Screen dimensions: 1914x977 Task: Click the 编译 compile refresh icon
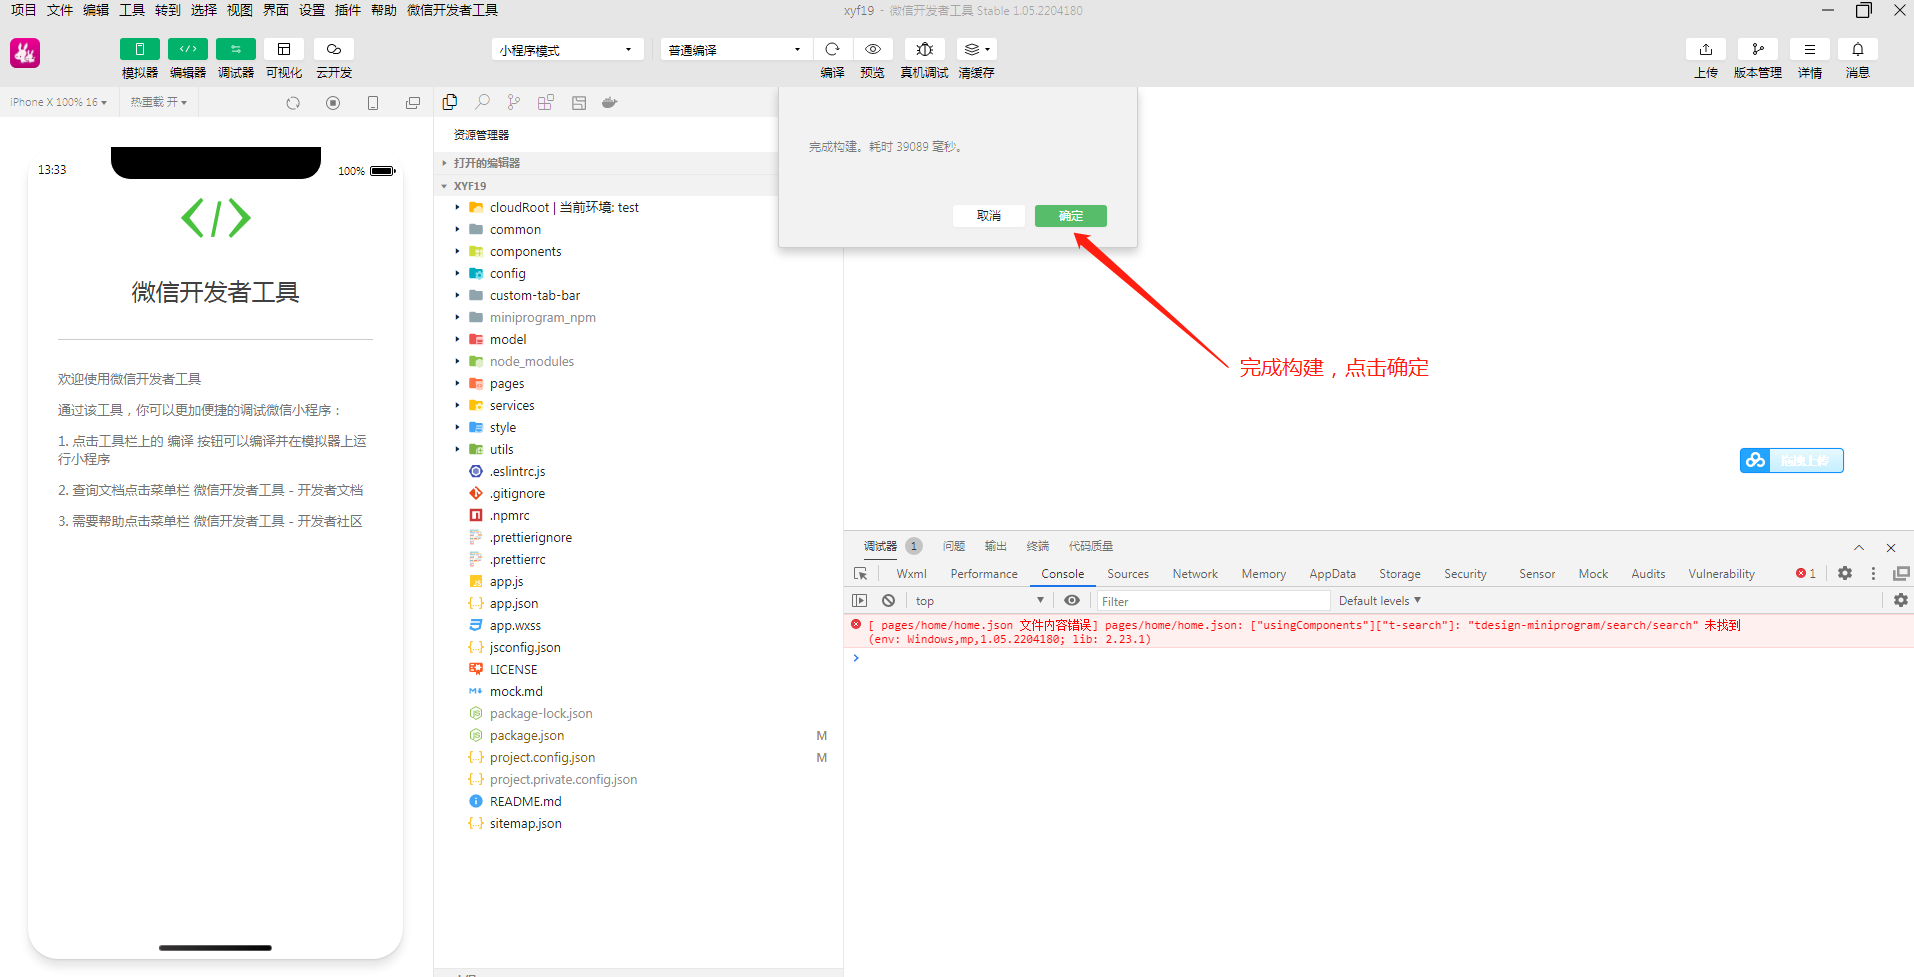coord(832,49)
